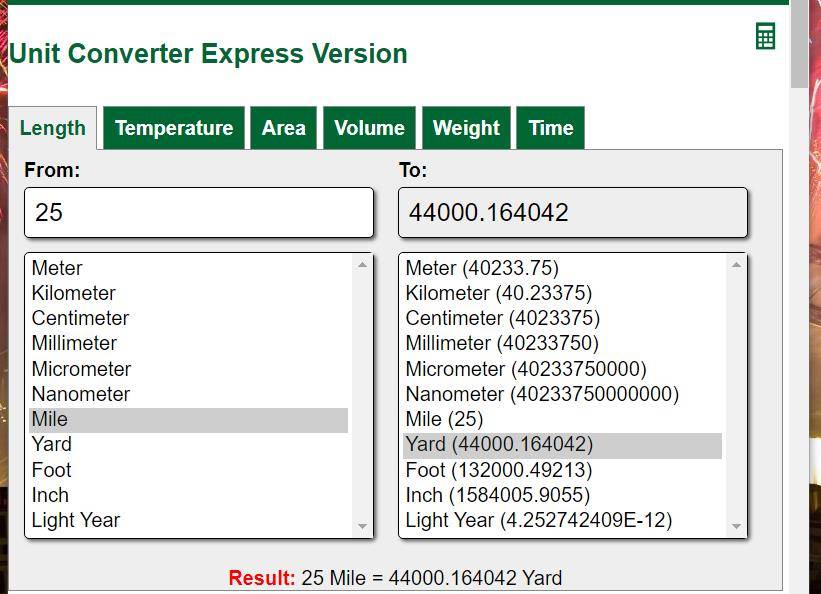
Task: Click the To list scroll down arrow
Action: (x=736, y=526)
